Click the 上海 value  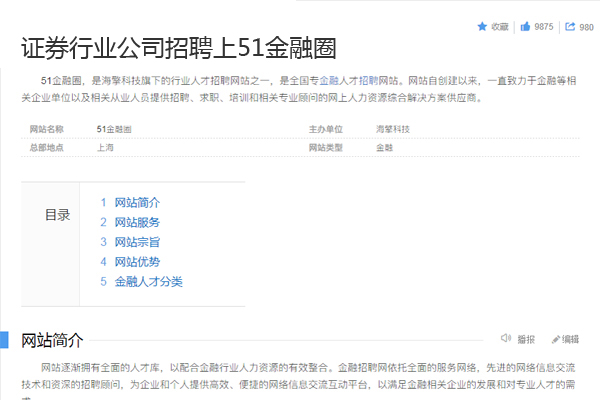(105, 147)
